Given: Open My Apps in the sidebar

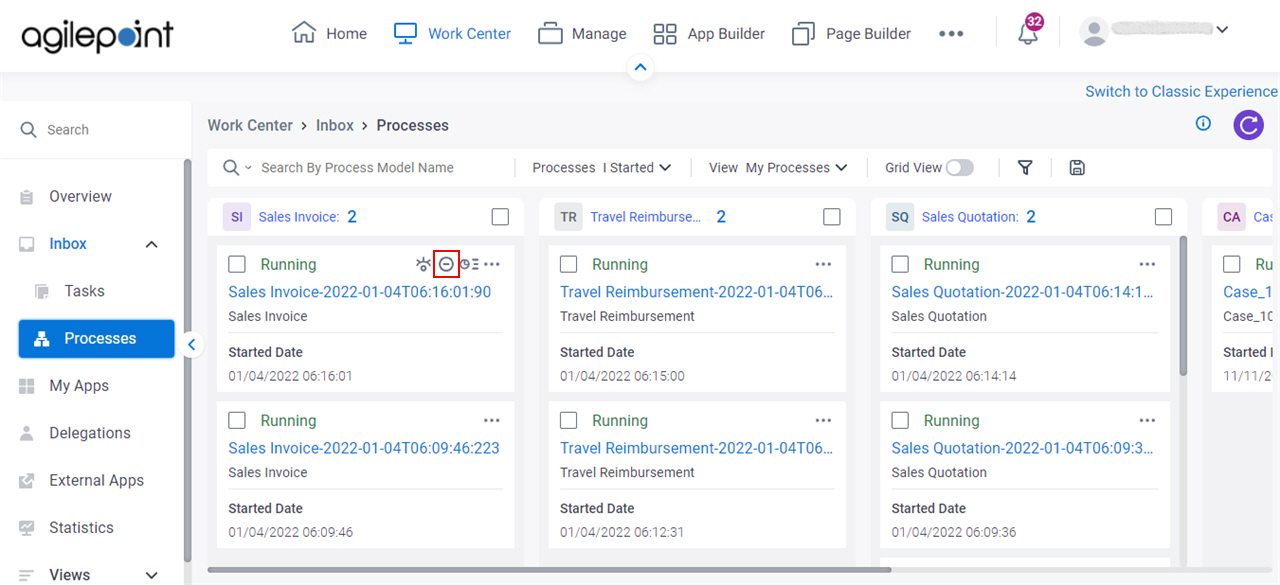Looking at the screenshot, I should click(79, 385).
